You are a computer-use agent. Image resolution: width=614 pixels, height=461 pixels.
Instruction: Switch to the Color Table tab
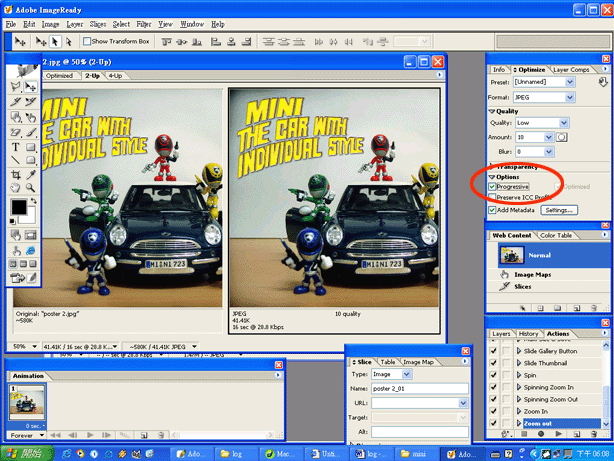[556, 235]
